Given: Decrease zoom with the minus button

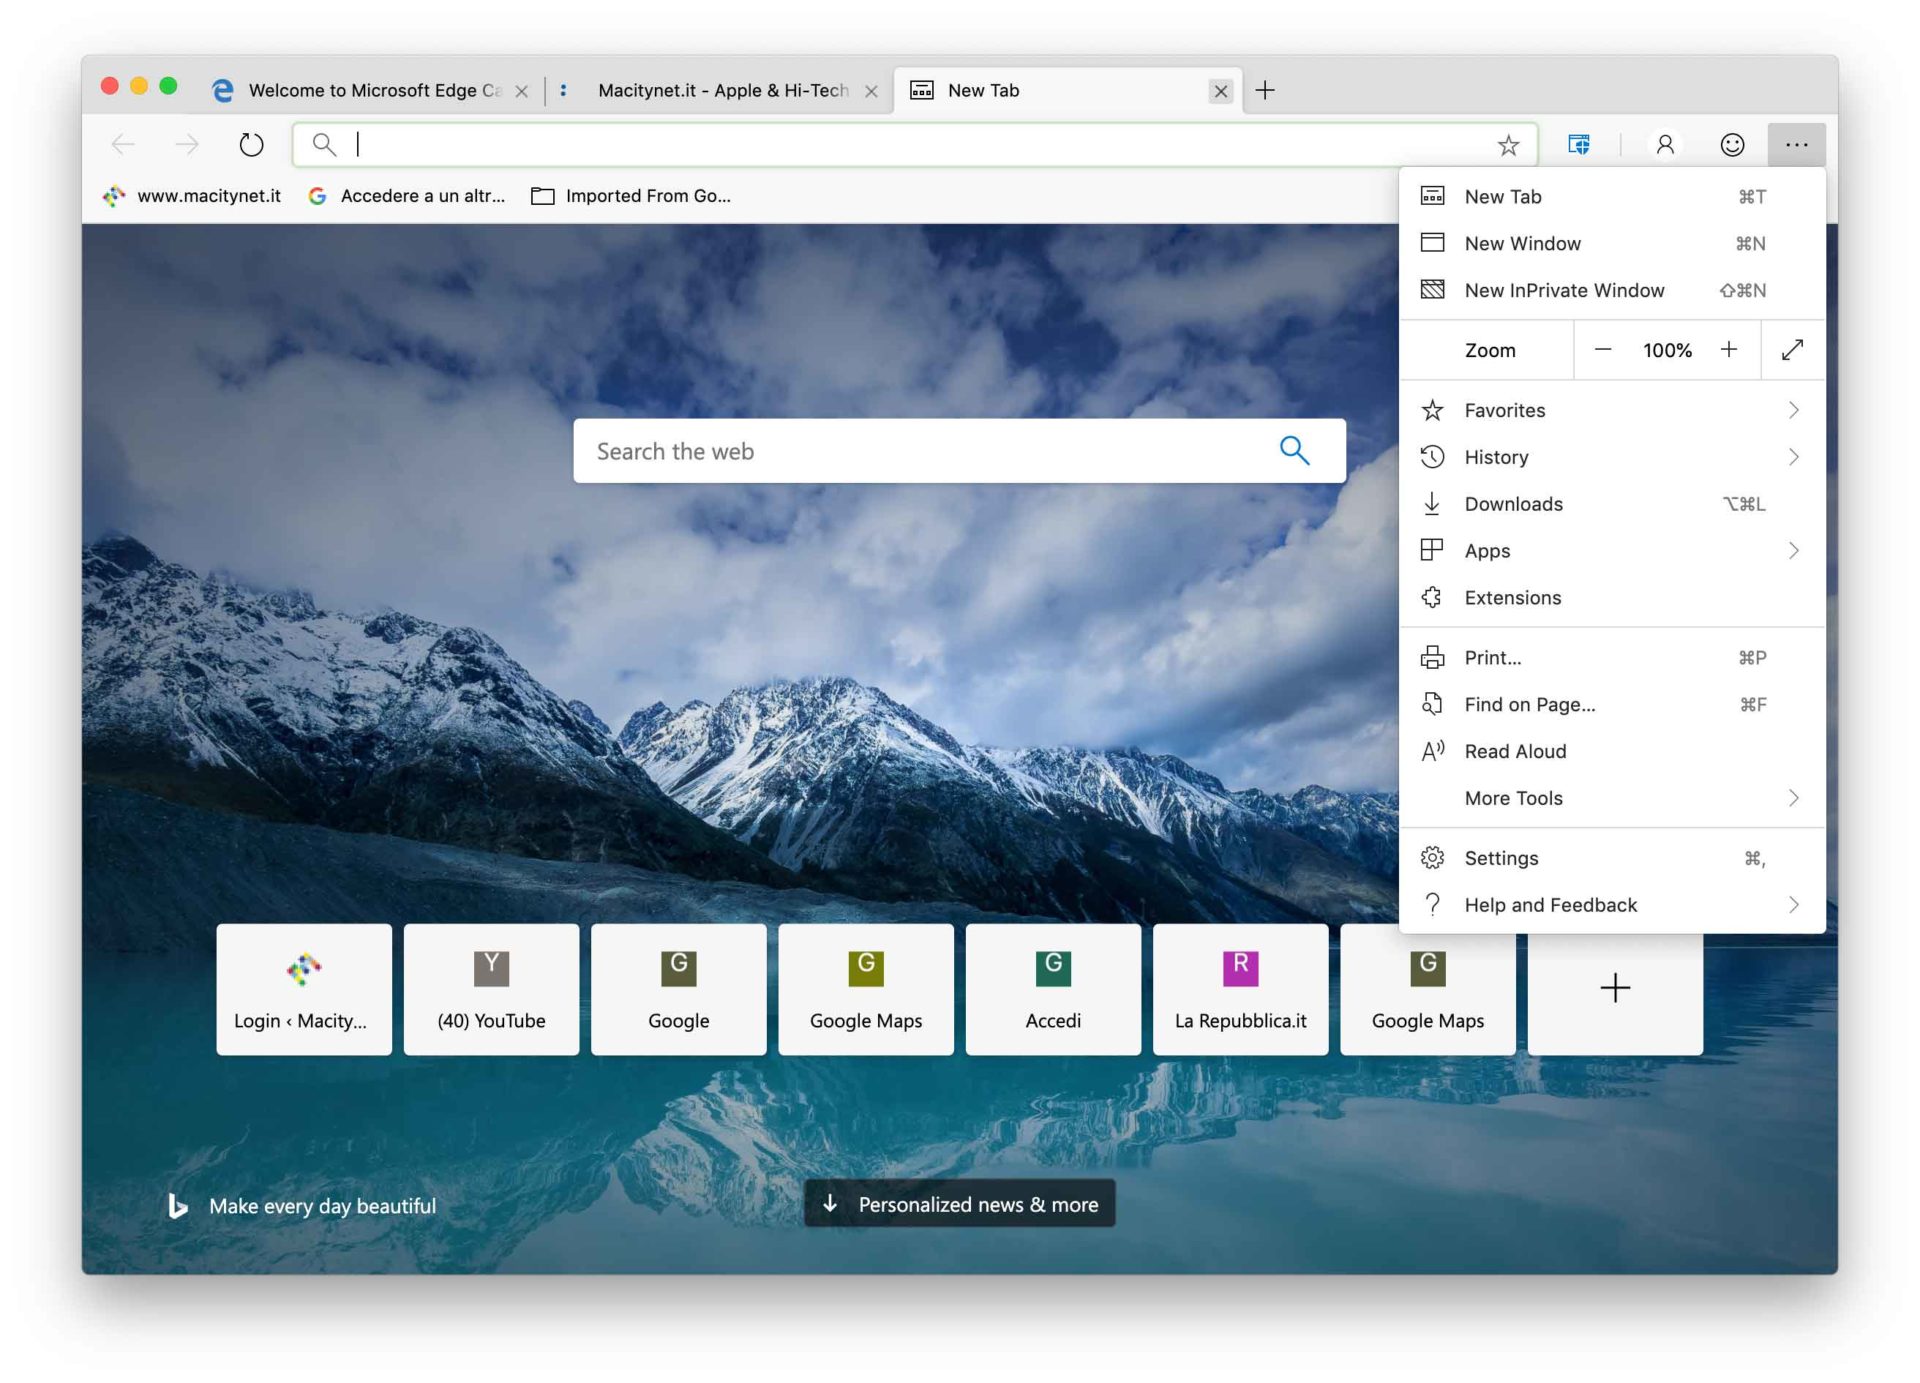Looking at the screenshot, I should click(x=1603, y=349).
